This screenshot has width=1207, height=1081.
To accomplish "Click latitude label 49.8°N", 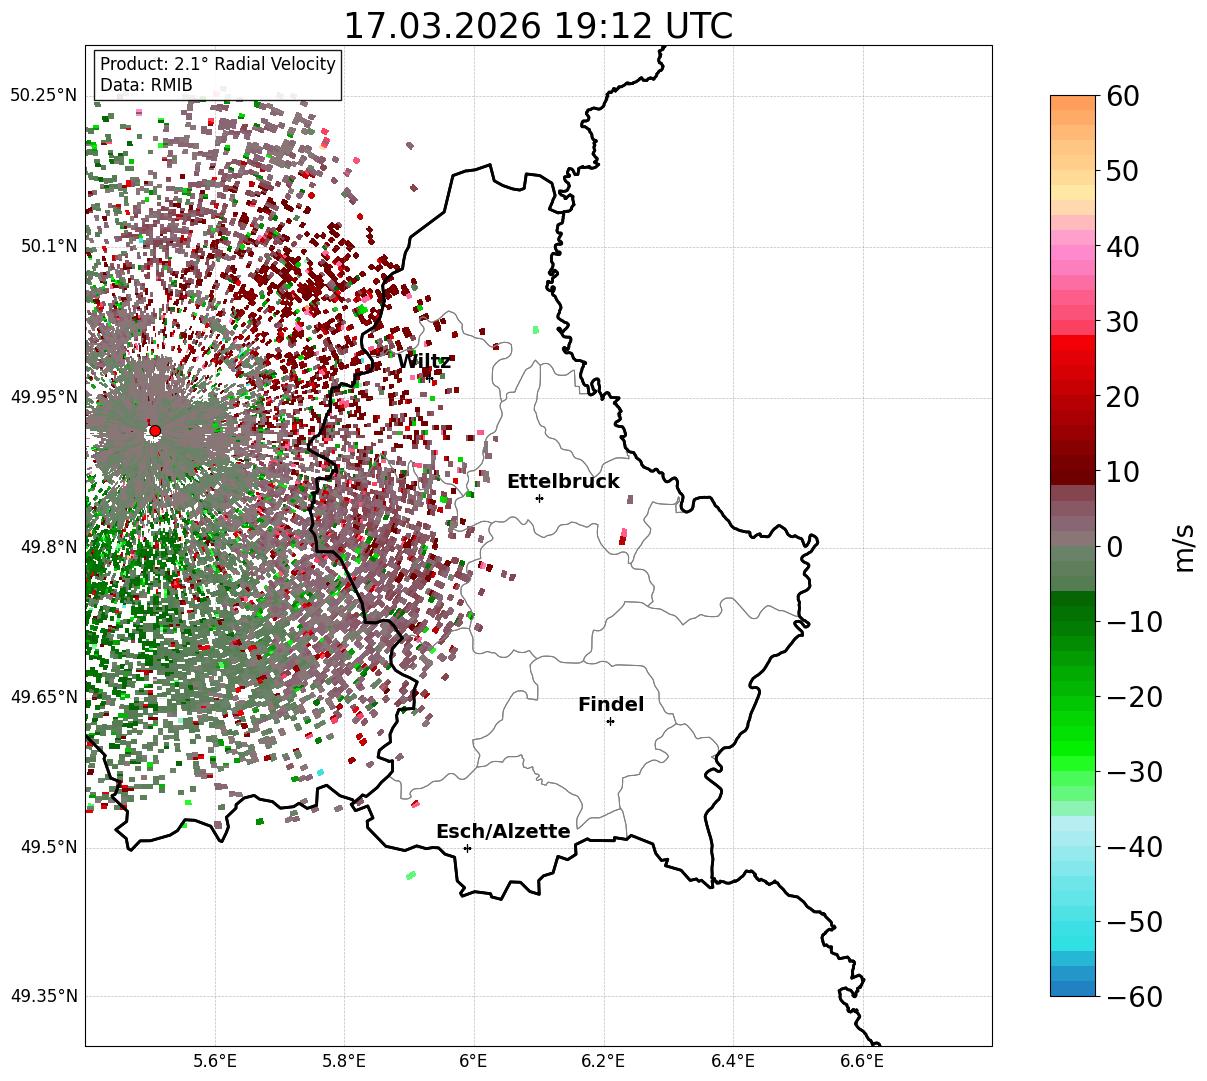I will coord(48,547).
